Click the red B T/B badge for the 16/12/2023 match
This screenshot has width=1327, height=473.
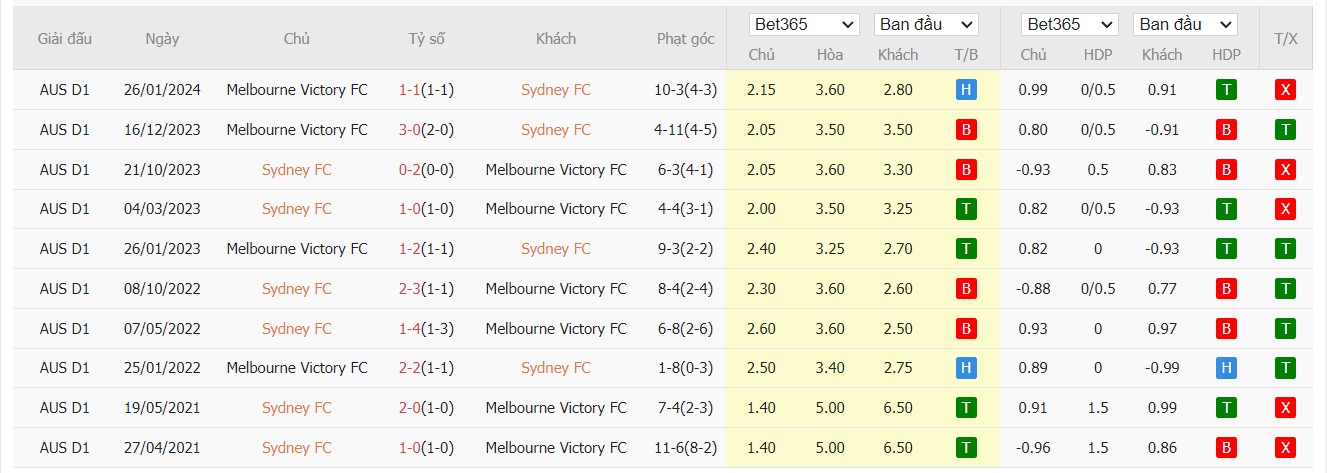(x=966, y=130)
